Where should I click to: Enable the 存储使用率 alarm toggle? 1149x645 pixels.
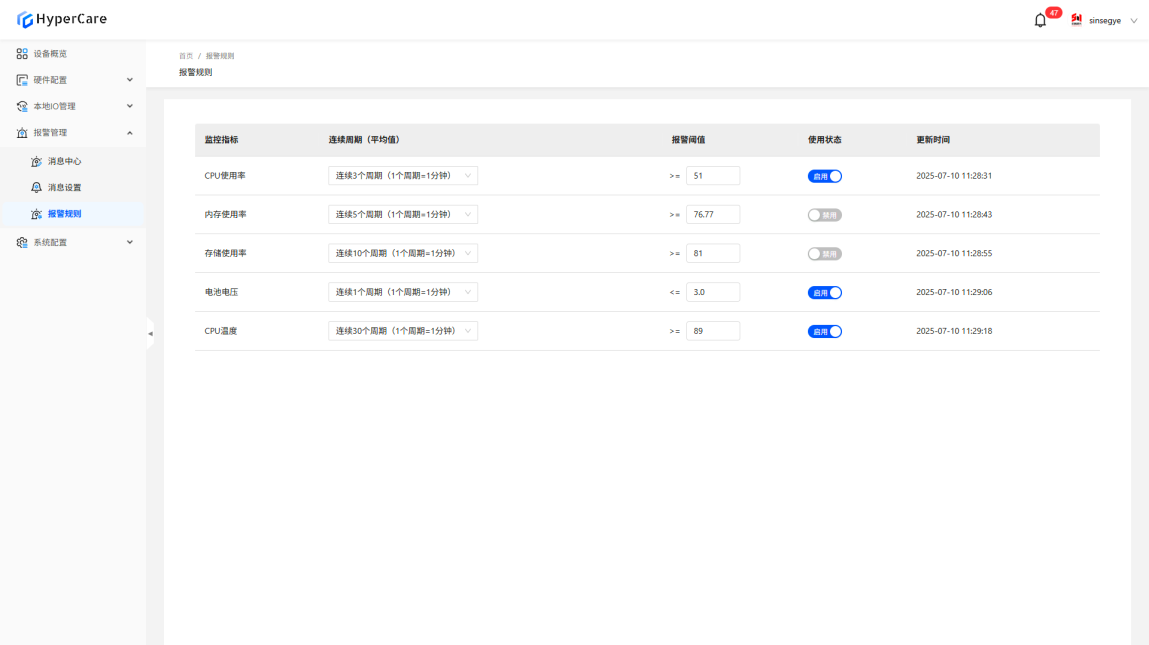point(824,254)
